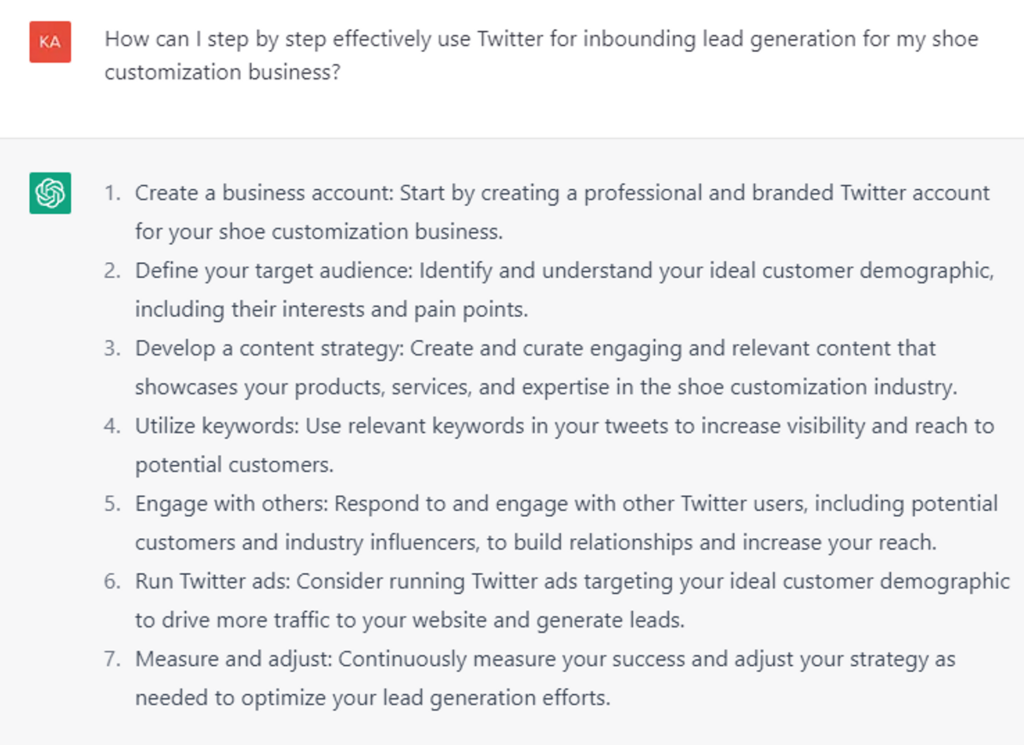This screenshot has width=1024, height=745.
Task: Click the 'Run Twitter ads' step heading
Action: [x=213, y=582]
